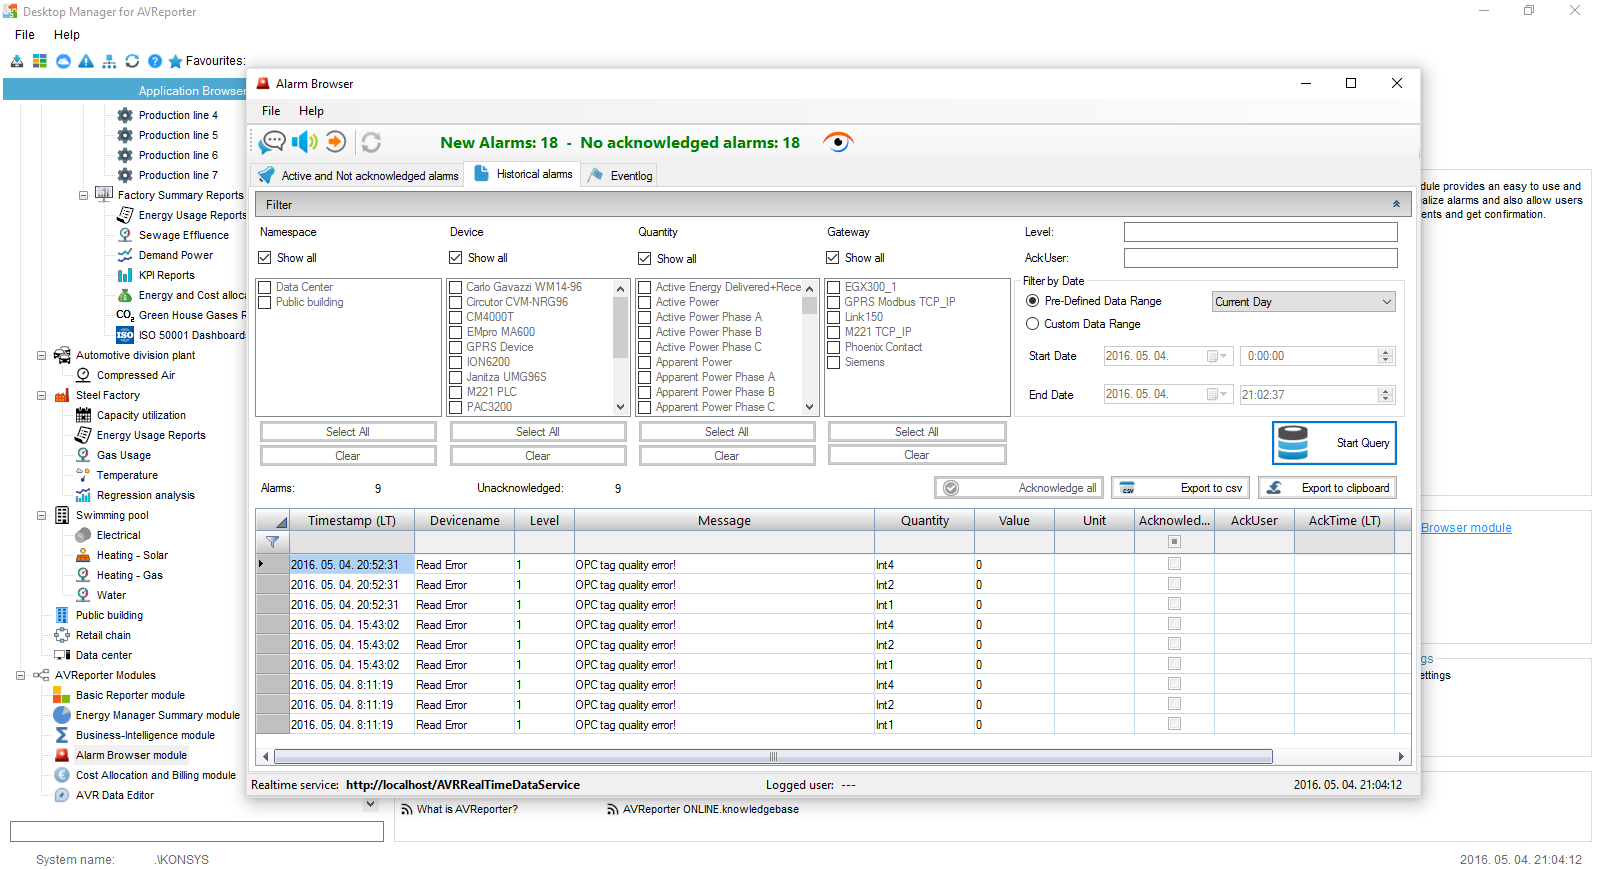
Task: Click the AckUser filter input field
Action: pos(1260,258)
